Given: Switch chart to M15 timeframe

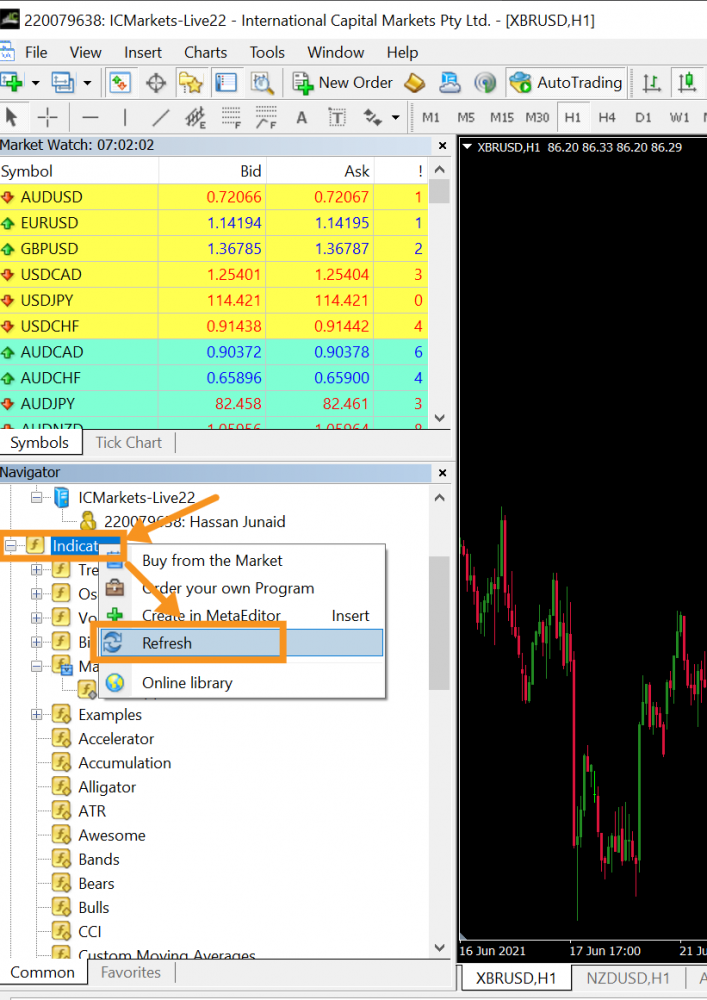Looking at the screenshot, I should 501,117.
